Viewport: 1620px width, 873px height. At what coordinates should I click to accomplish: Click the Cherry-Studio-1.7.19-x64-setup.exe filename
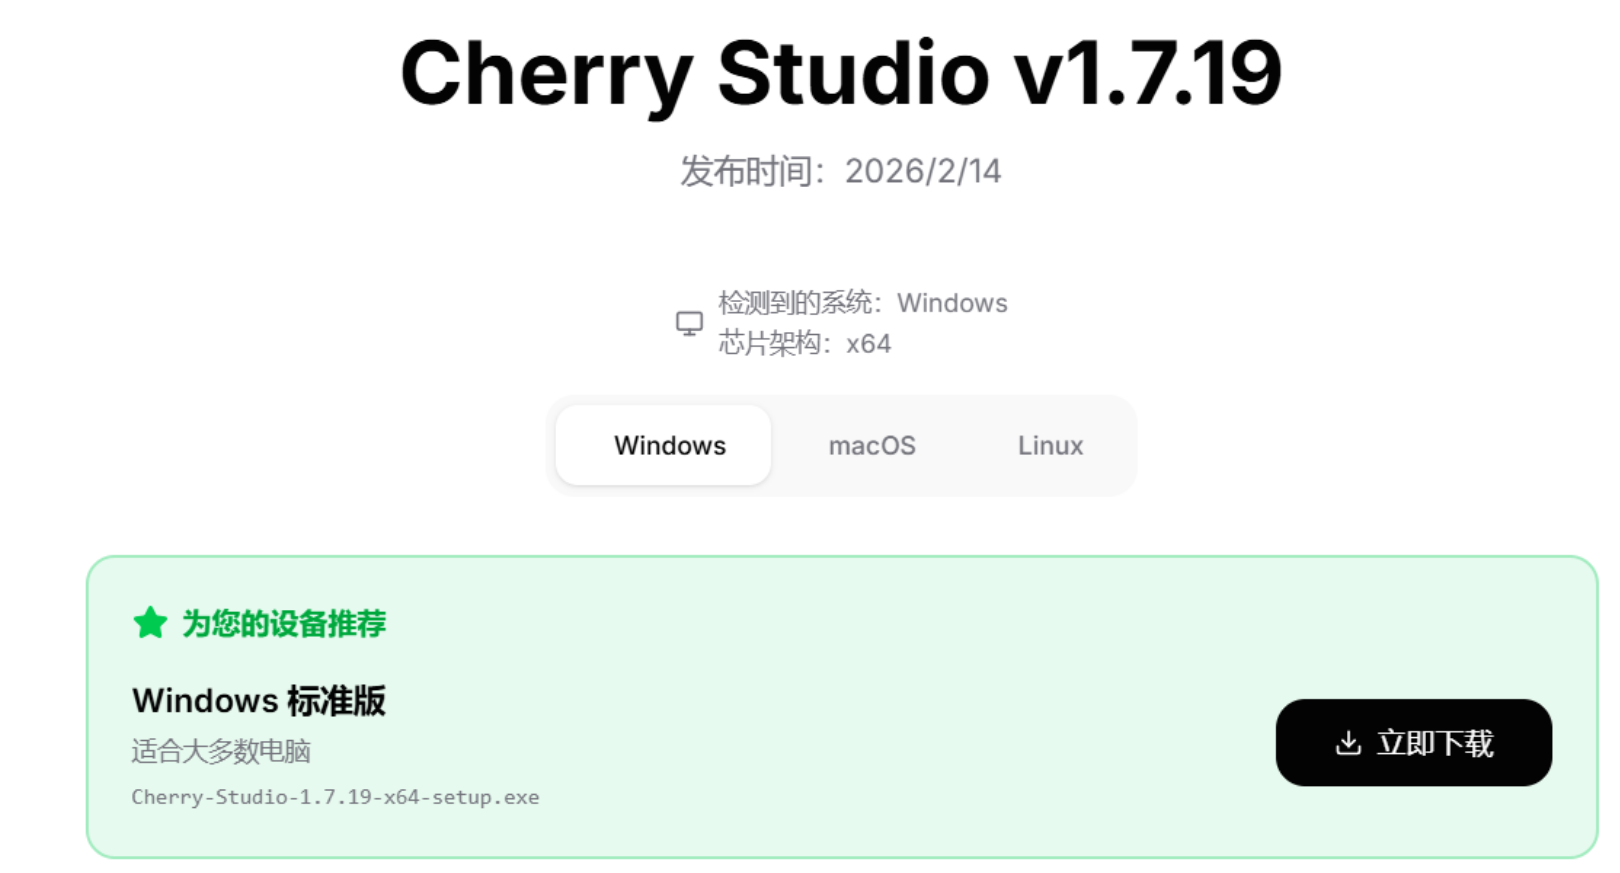point(335,797)
